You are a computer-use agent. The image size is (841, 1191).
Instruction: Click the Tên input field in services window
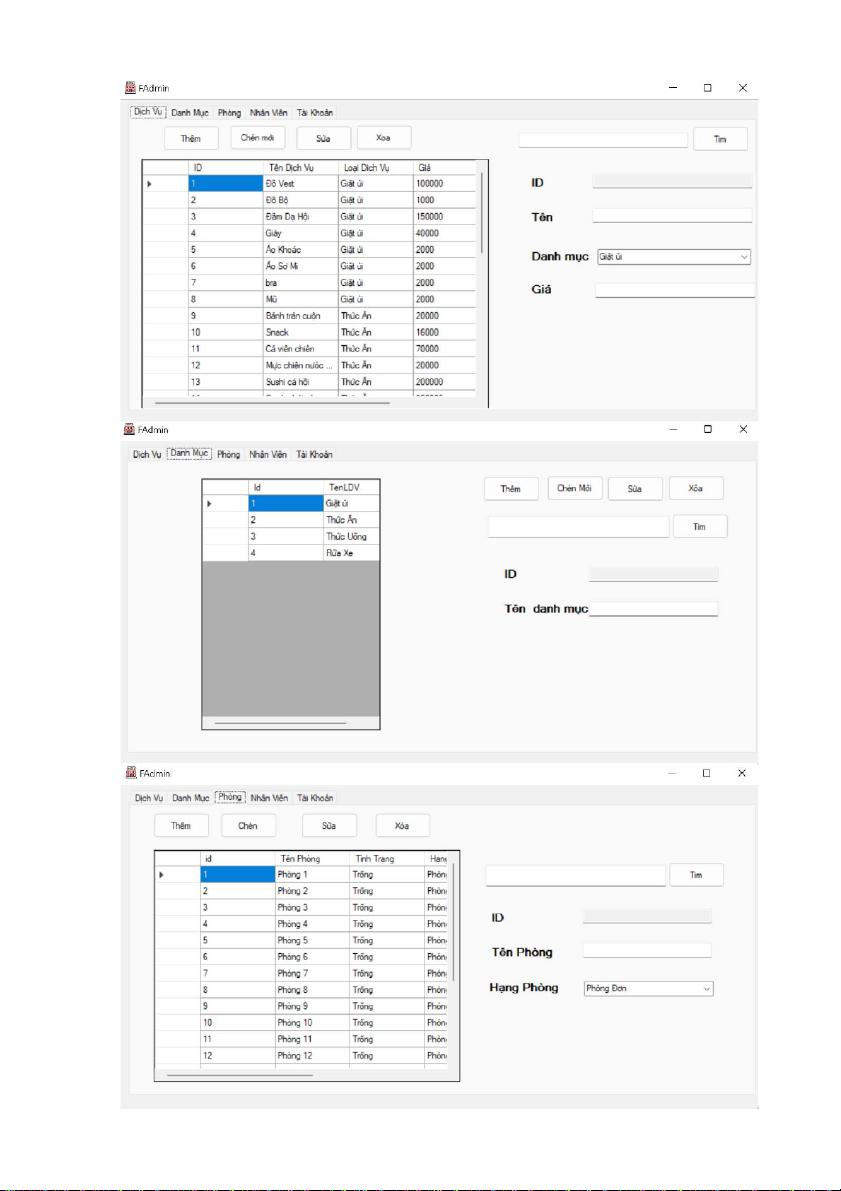tap(672, 216)
